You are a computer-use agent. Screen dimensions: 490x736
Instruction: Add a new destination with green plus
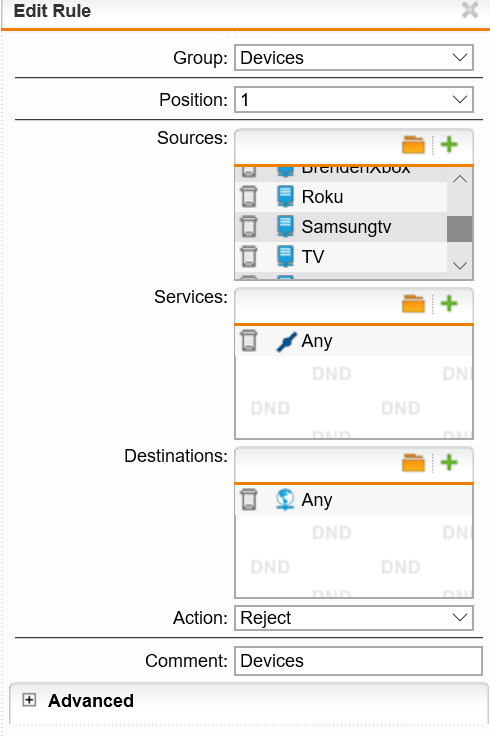(x=449, y=463)
